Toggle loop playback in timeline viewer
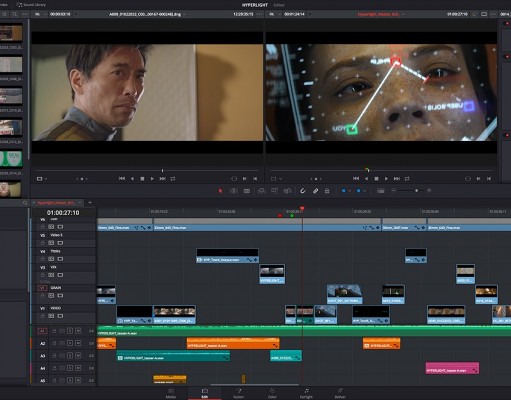The height and width of the screenshot is (400, 511). point(407,179)
